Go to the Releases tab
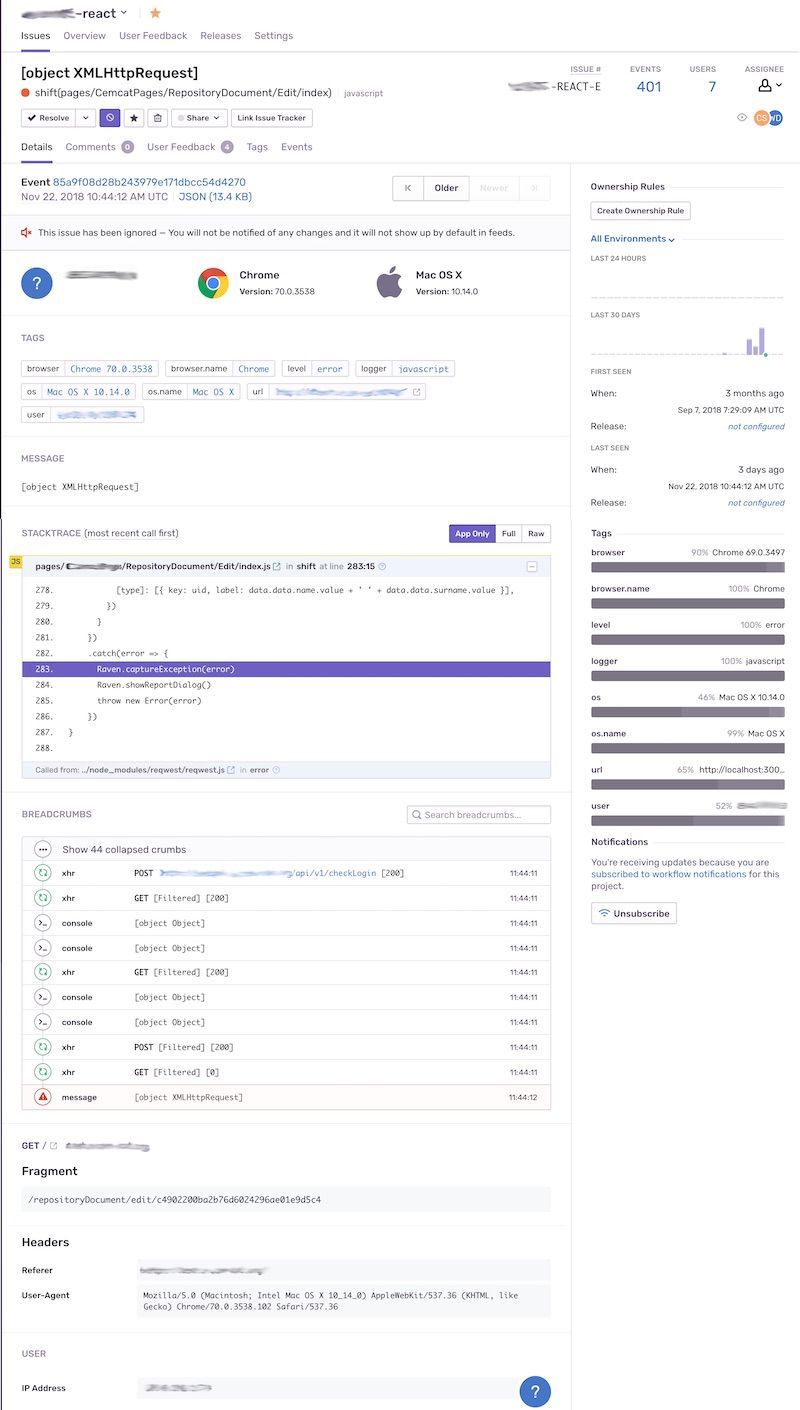Screen dimensions: 800x1410 tap(221, 35)
